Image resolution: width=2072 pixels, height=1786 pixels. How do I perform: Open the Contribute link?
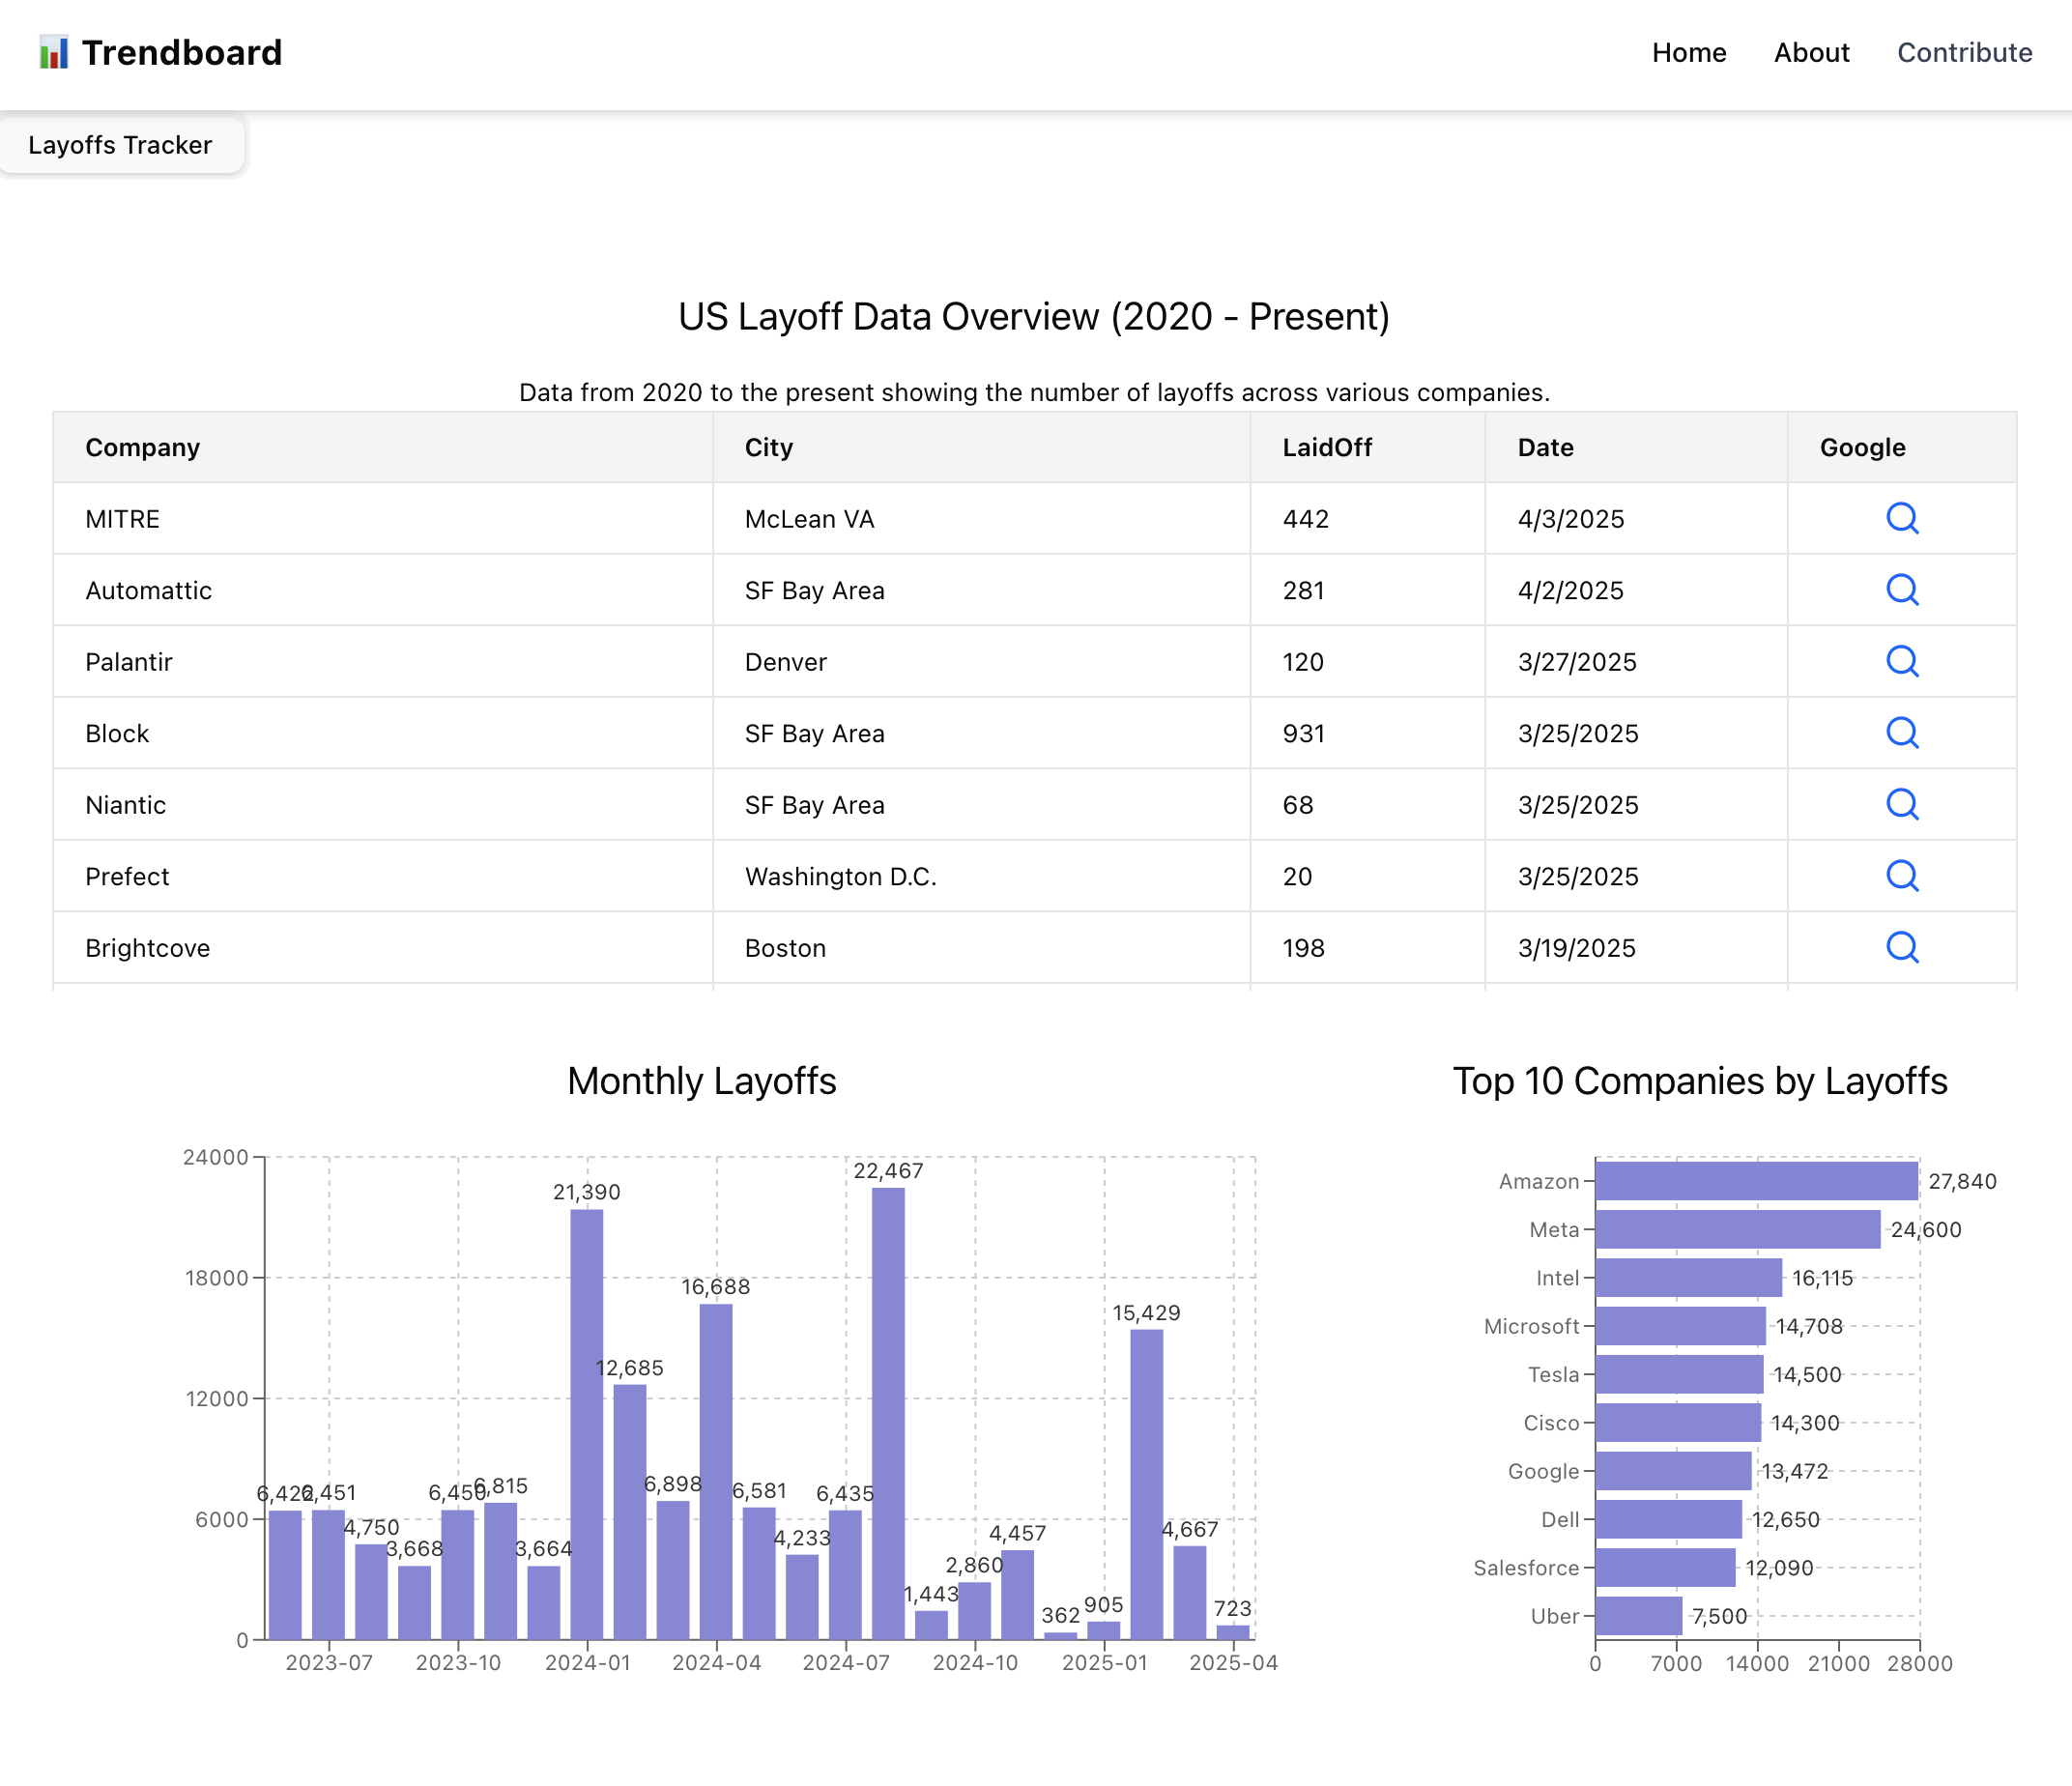[1964, 53]
